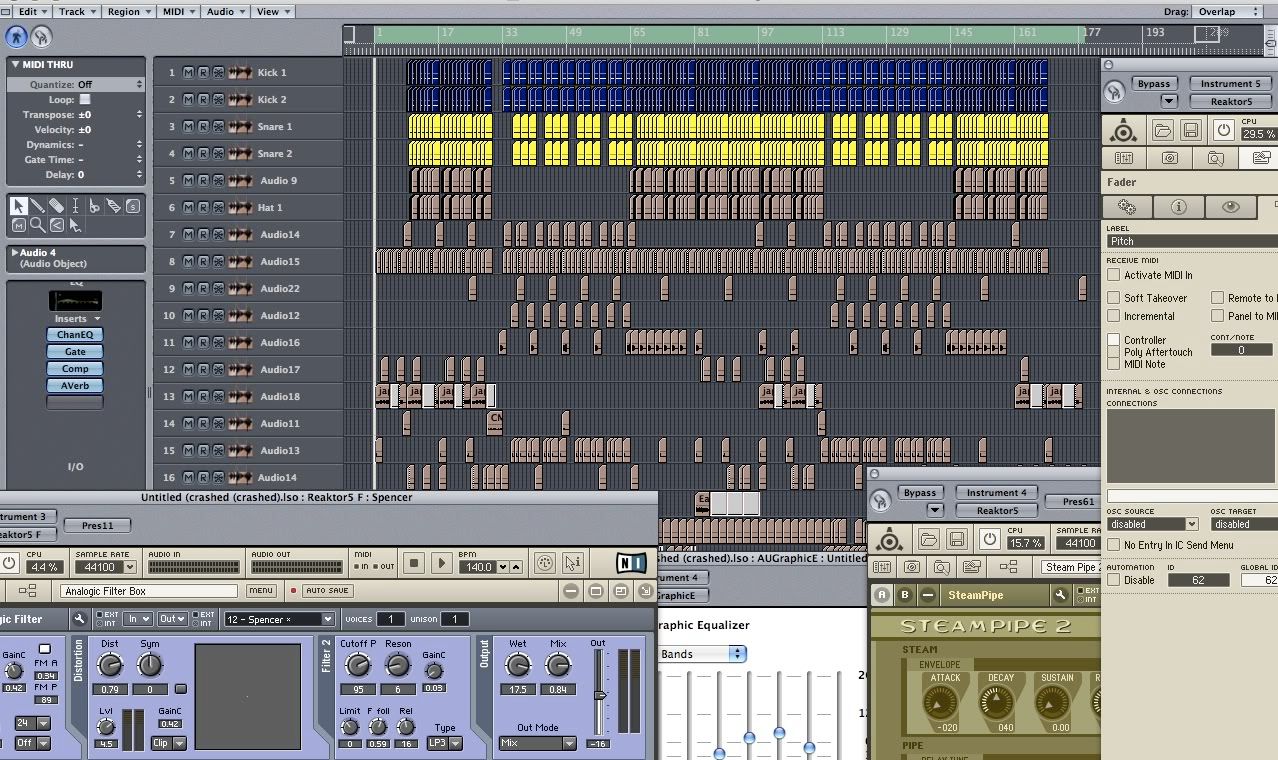The width and height of the screenshot is (1278, 760).
Task: Open the Audio menu
Action: coord(225,11)
